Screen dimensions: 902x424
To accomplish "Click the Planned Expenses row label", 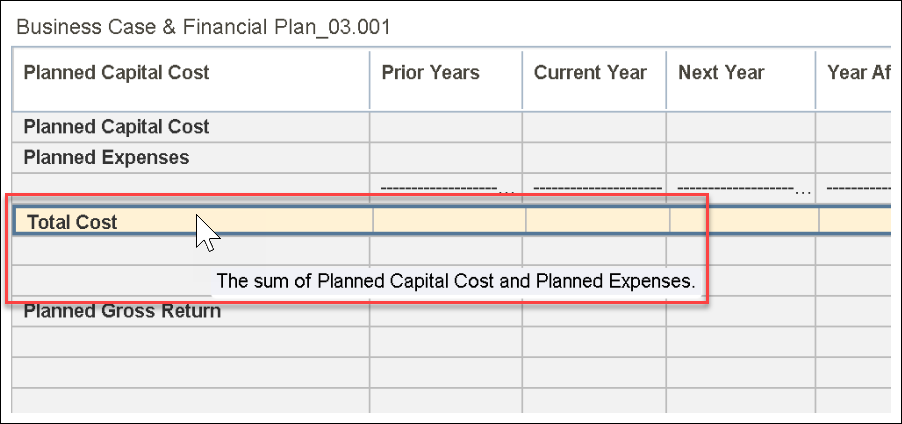I will (106, 157).
